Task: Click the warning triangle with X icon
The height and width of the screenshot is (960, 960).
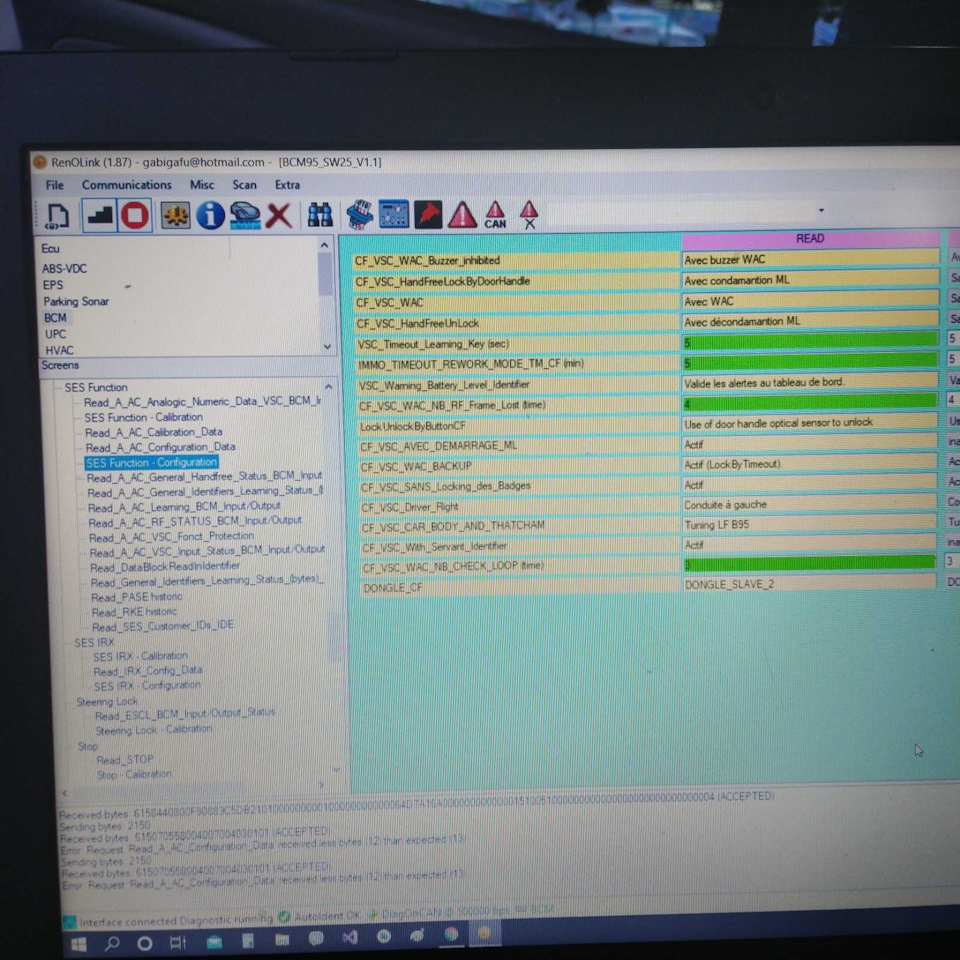Action: click(x=529, y=215)
